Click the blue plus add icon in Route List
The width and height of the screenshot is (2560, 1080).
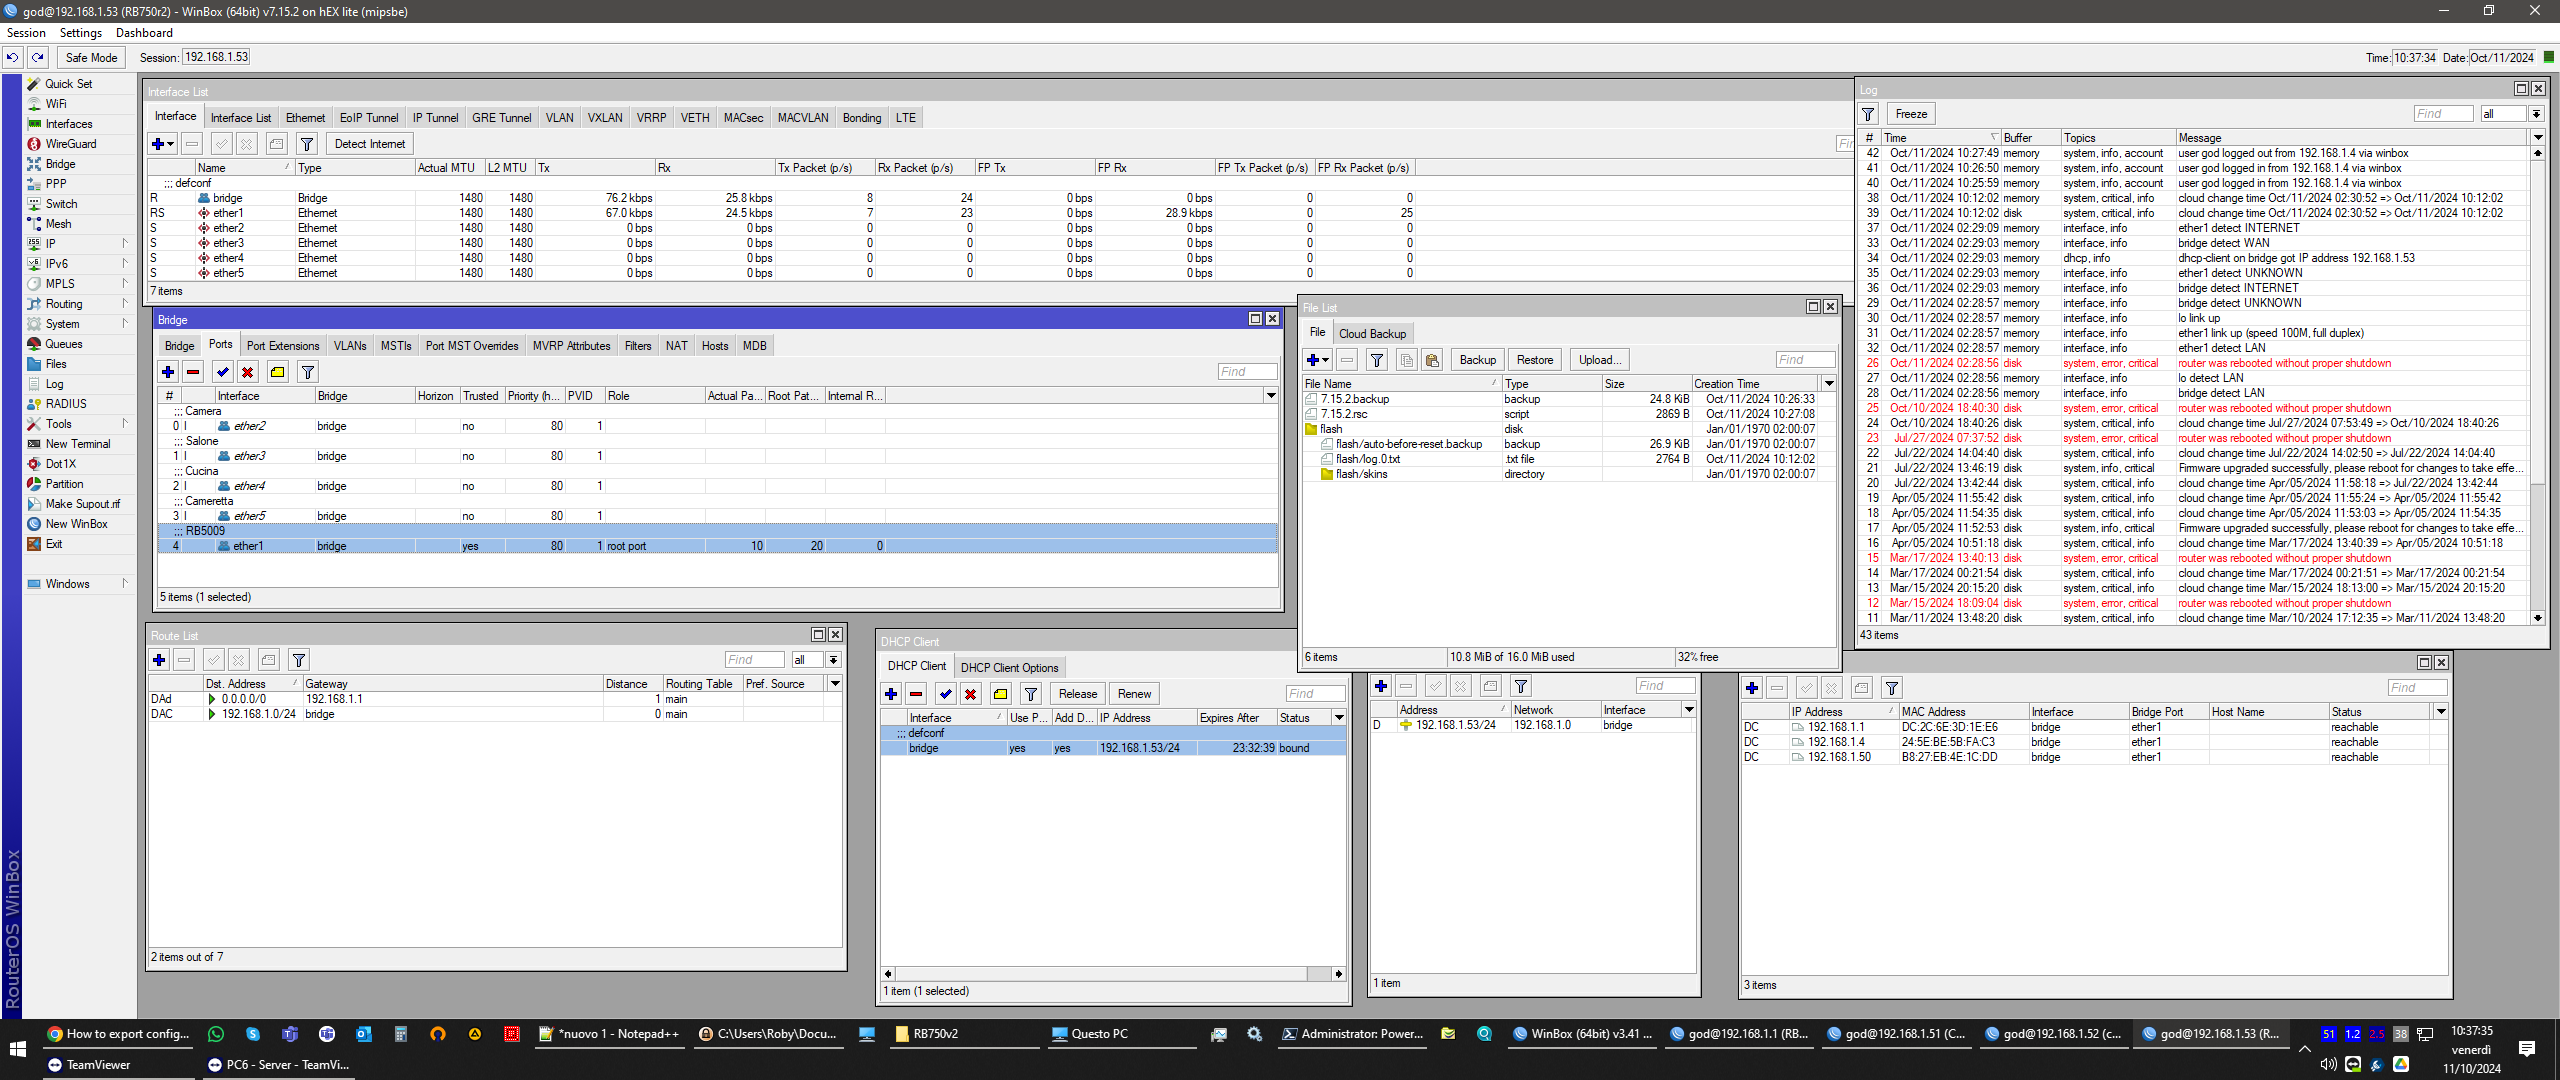click(x=159, y=660)
